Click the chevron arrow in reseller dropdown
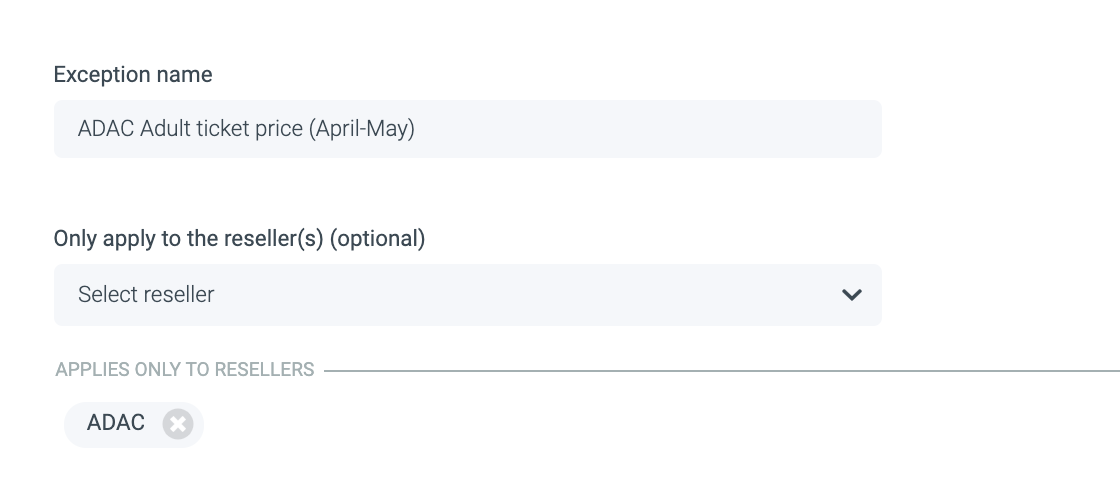Screen dimensions: 1120x500 click(x=851, y=295)
